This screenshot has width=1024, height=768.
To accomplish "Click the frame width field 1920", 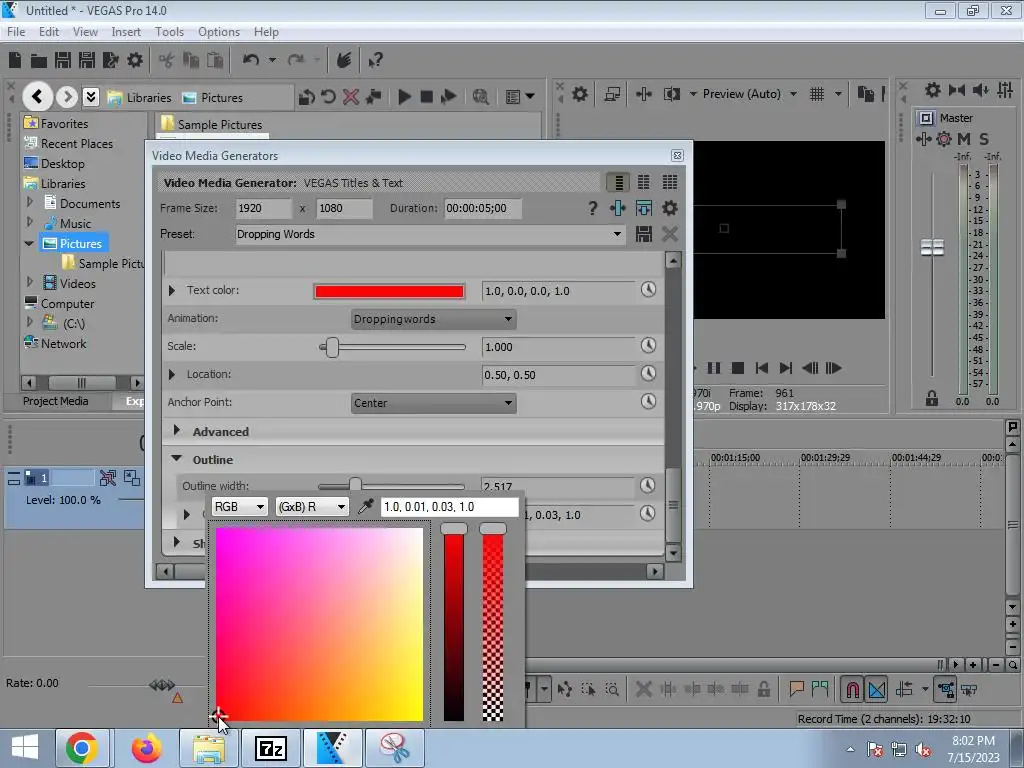I will [264, 208].
